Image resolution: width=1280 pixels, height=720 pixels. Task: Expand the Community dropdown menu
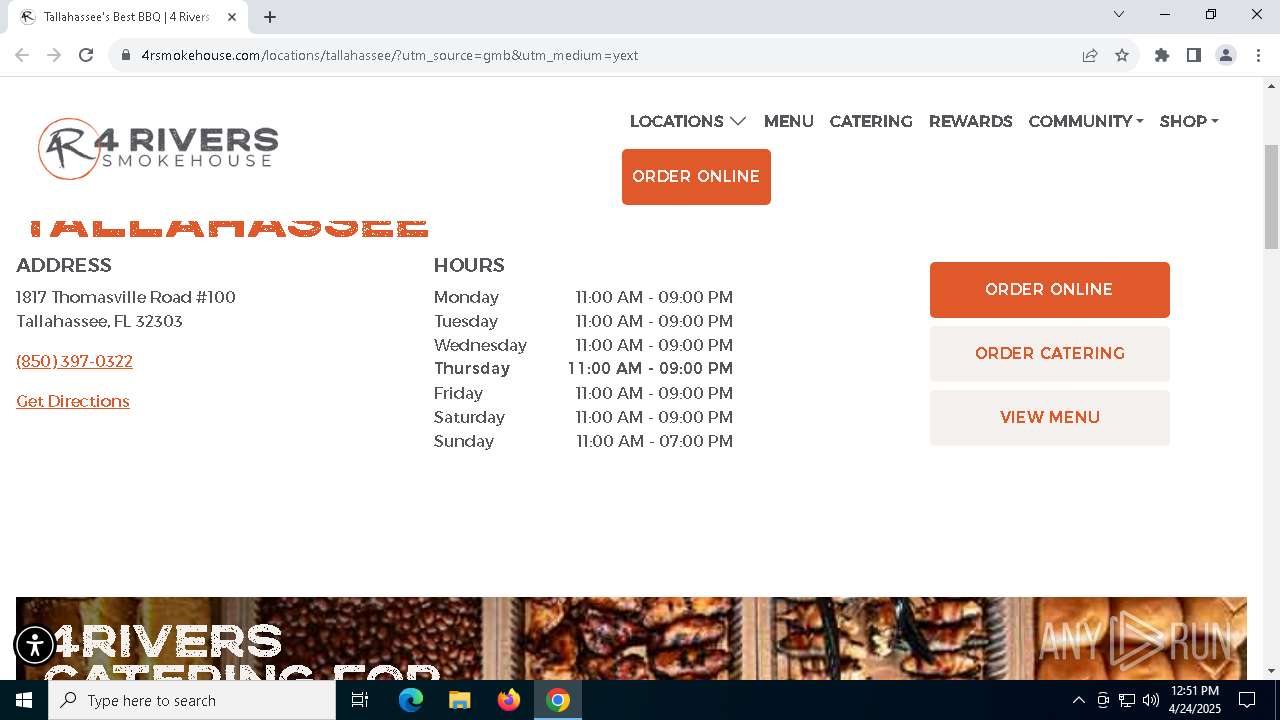1086,121
